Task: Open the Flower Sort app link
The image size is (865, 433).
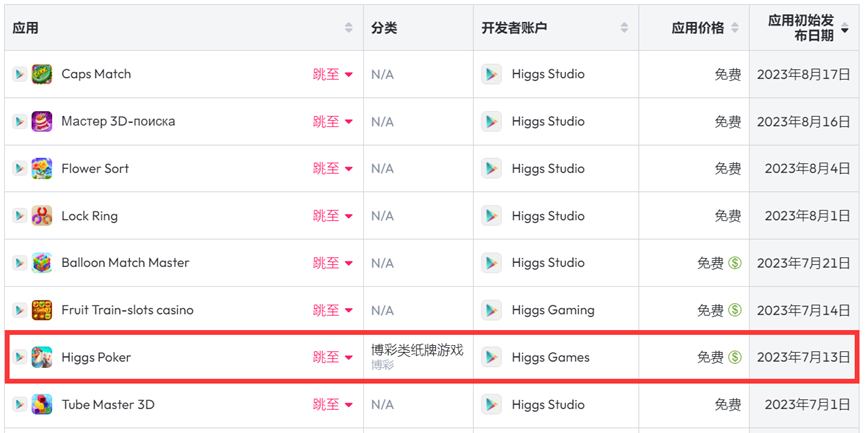Action: [x=95, y=169]
